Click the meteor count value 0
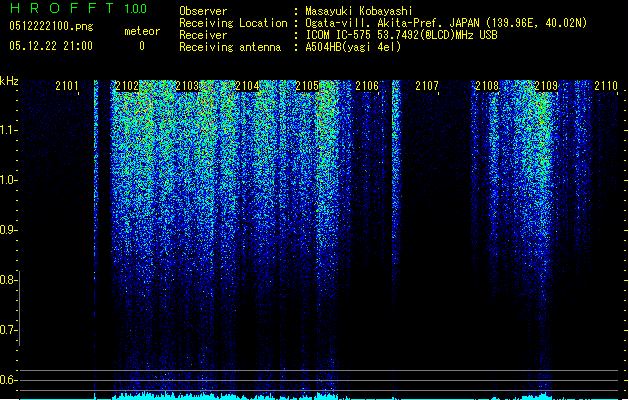This screenshot has width=629, height=400. tap(142, 46)
